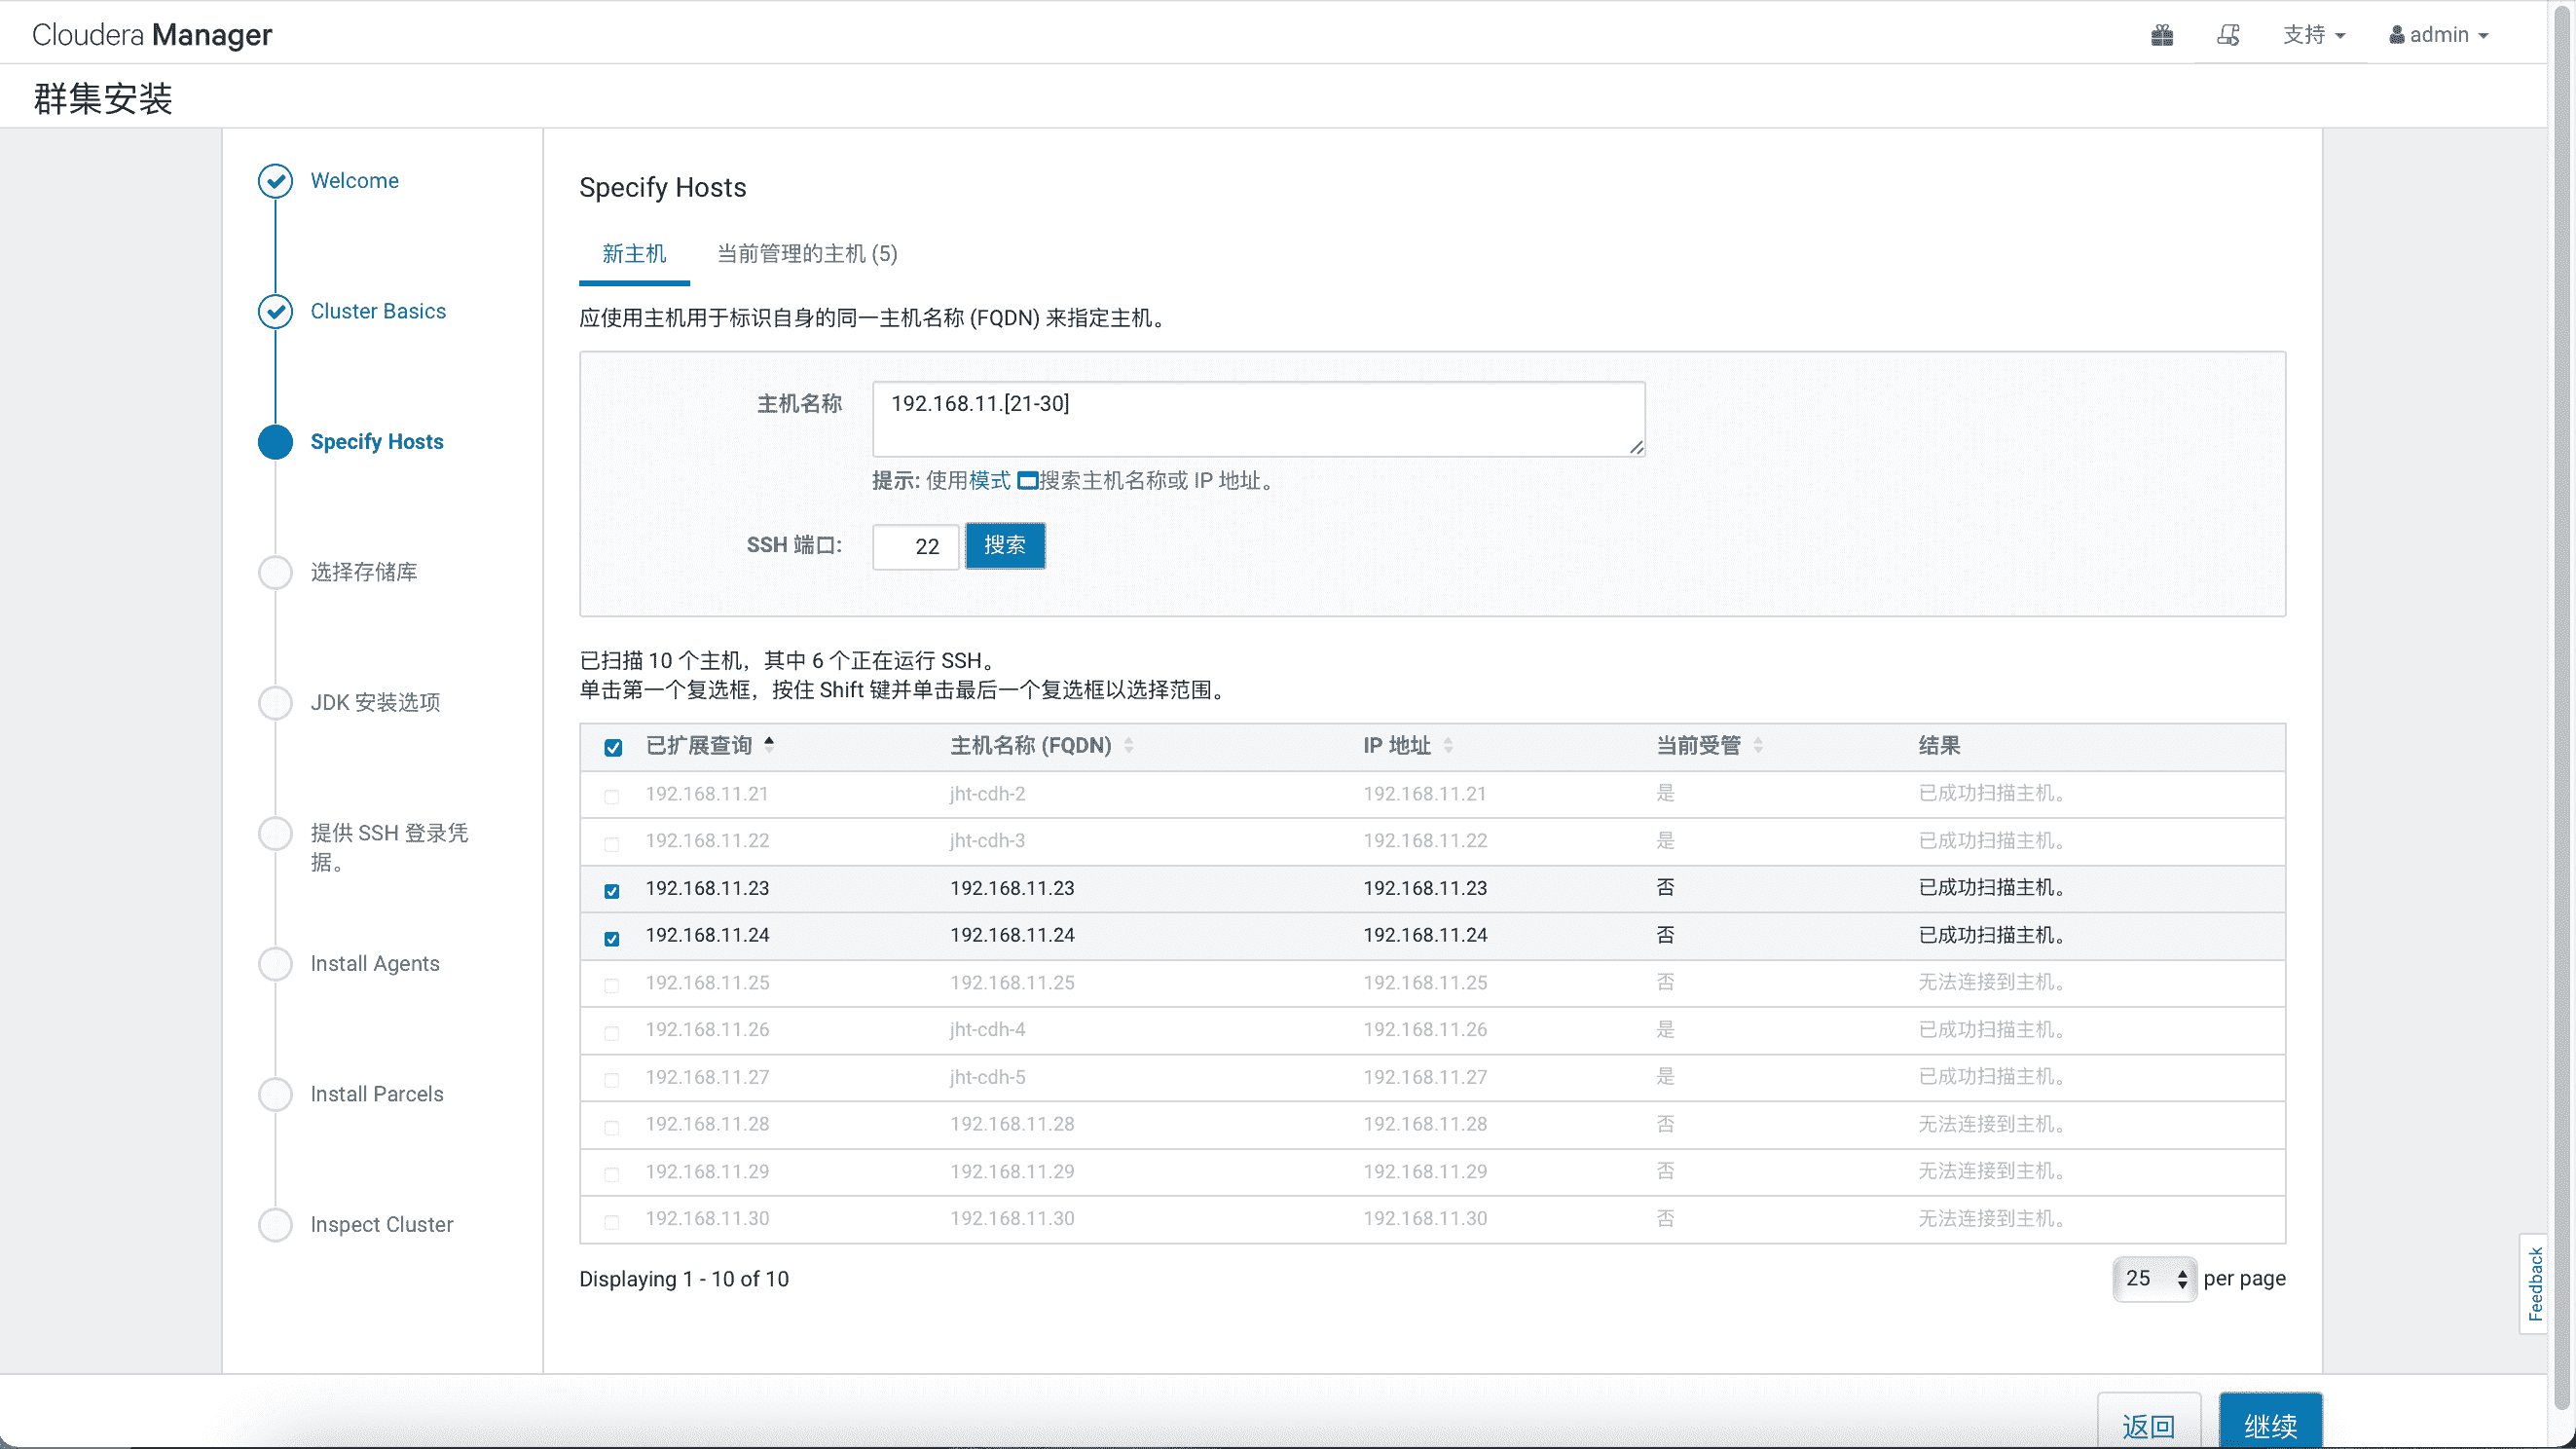
Task: Uncheck host 192.168.11.23 checkbox
Action: pyautogui.click(x=612, y=891)
